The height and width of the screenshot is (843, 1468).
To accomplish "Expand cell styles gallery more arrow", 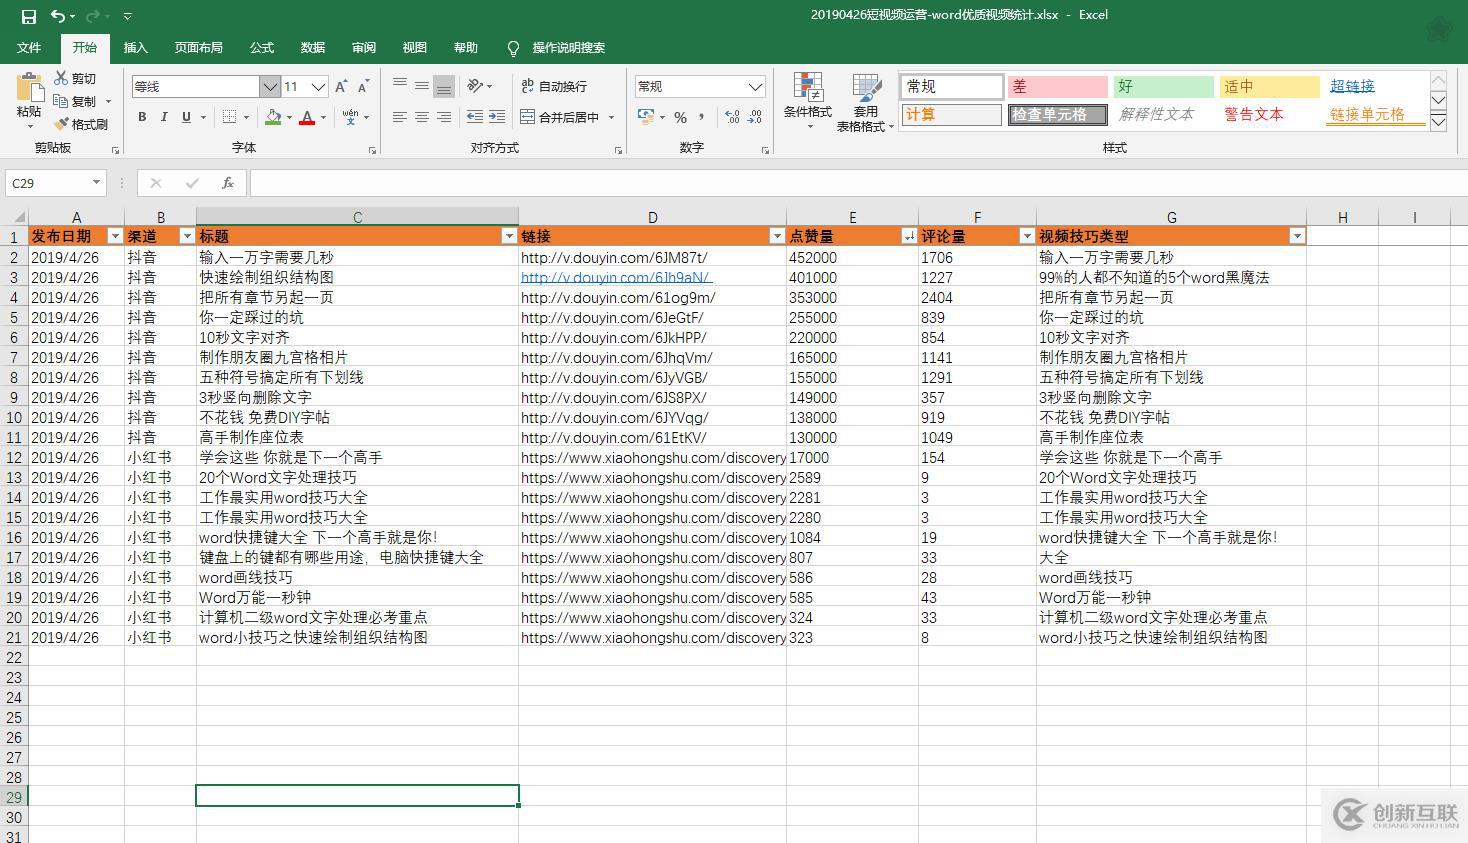I will pyautogui.click(x=1438, y=122).
